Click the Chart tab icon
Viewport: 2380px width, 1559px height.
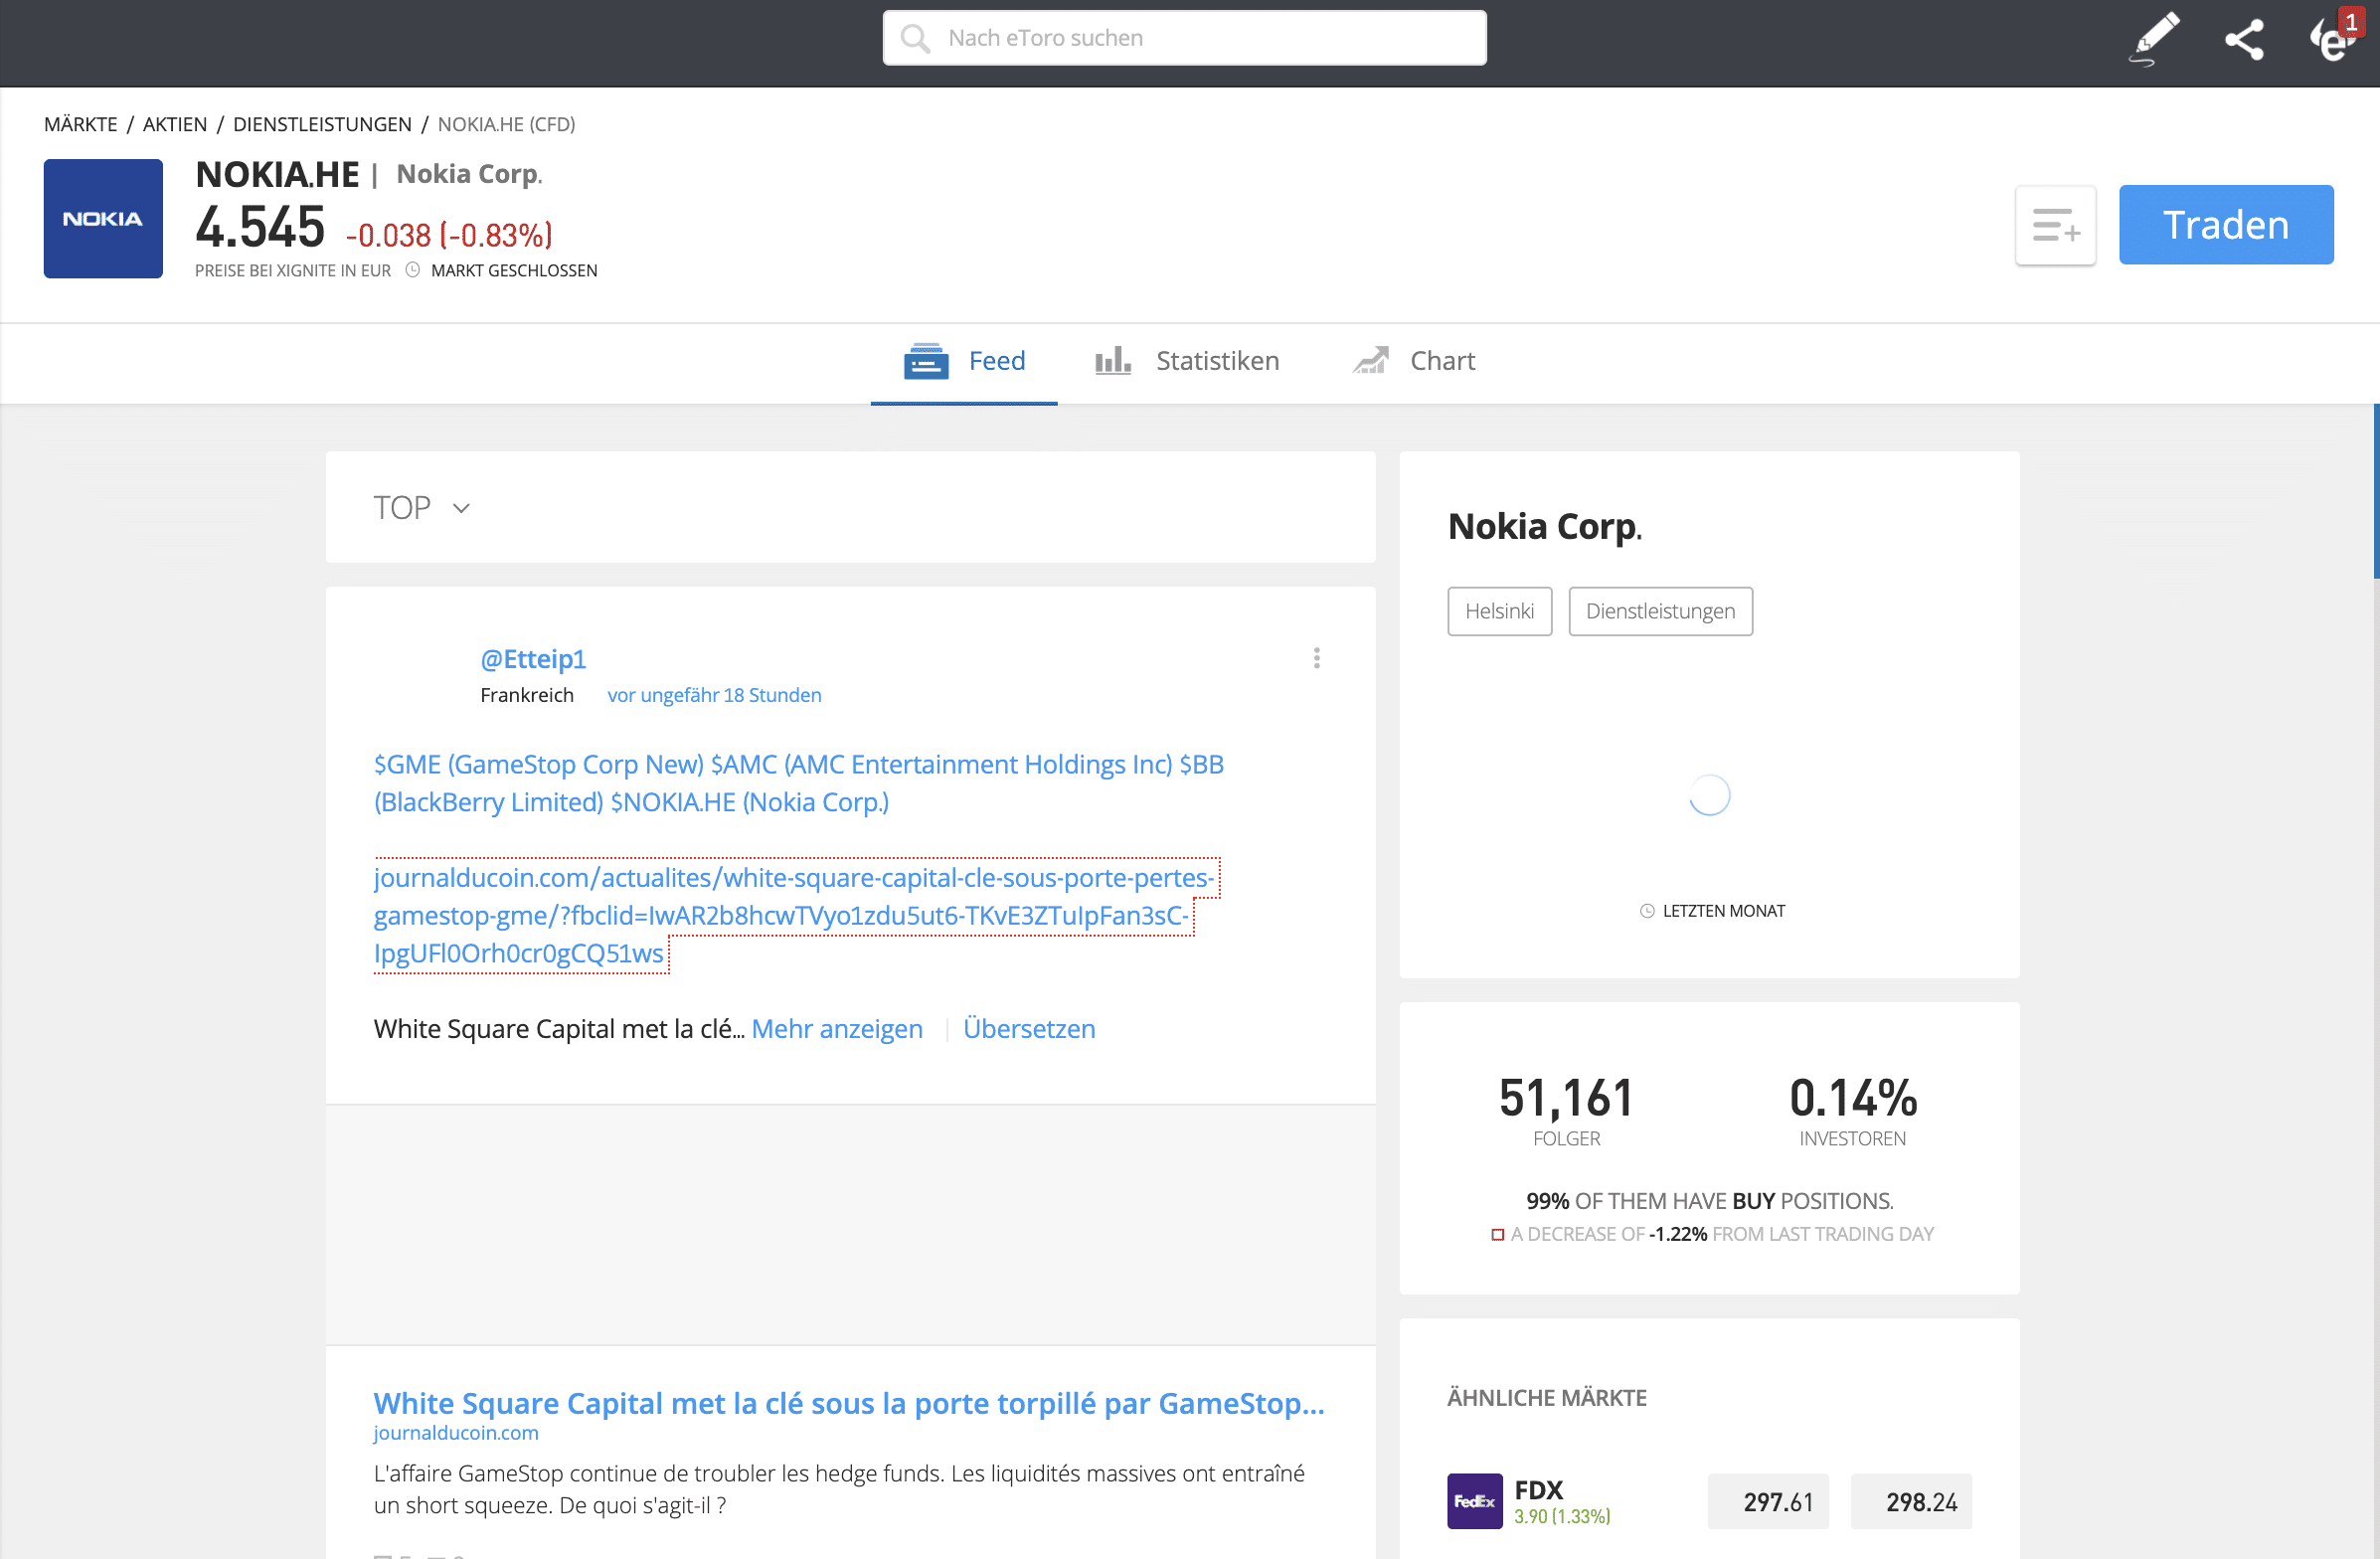click(x=1371, y=361)
